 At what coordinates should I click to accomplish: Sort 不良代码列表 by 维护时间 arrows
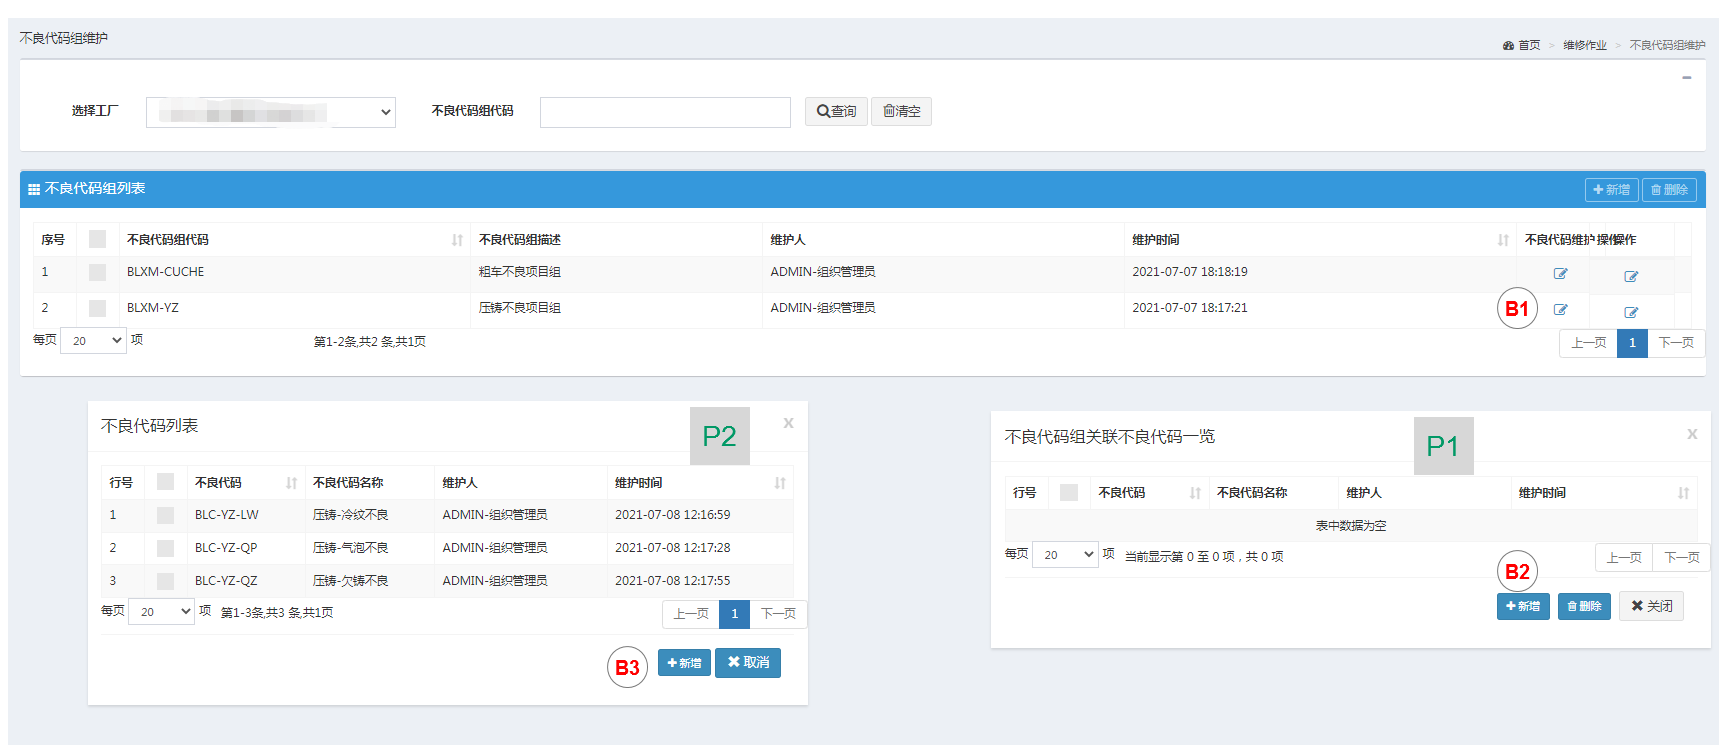pyautogui.click(x=780, y=483)
